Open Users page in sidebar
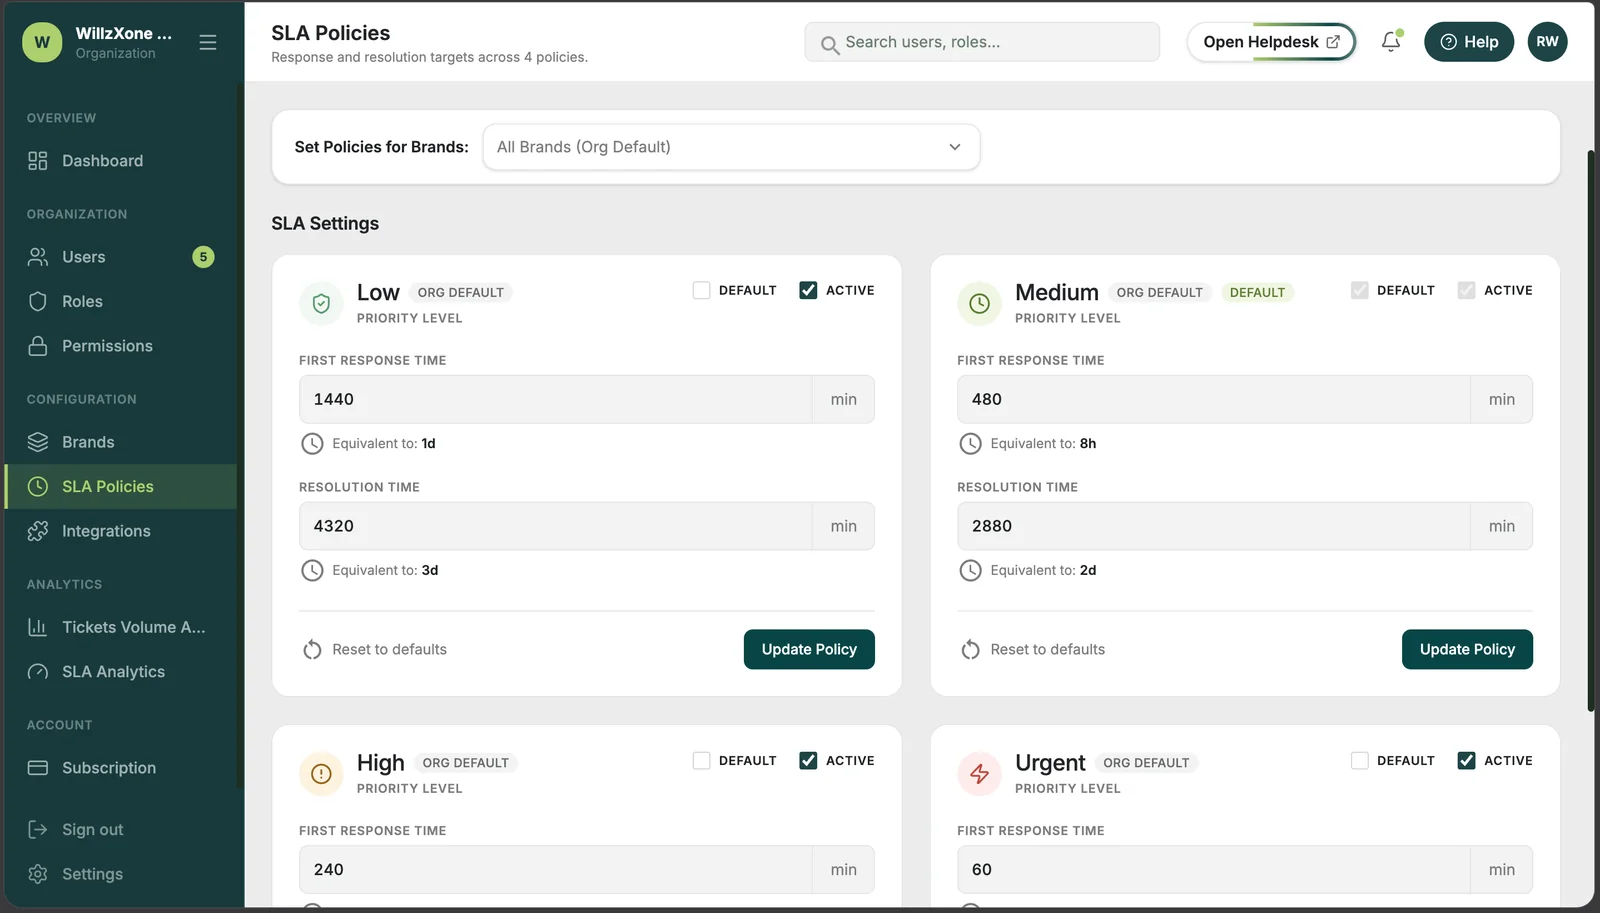The image size is (1600, 913). 121,257
